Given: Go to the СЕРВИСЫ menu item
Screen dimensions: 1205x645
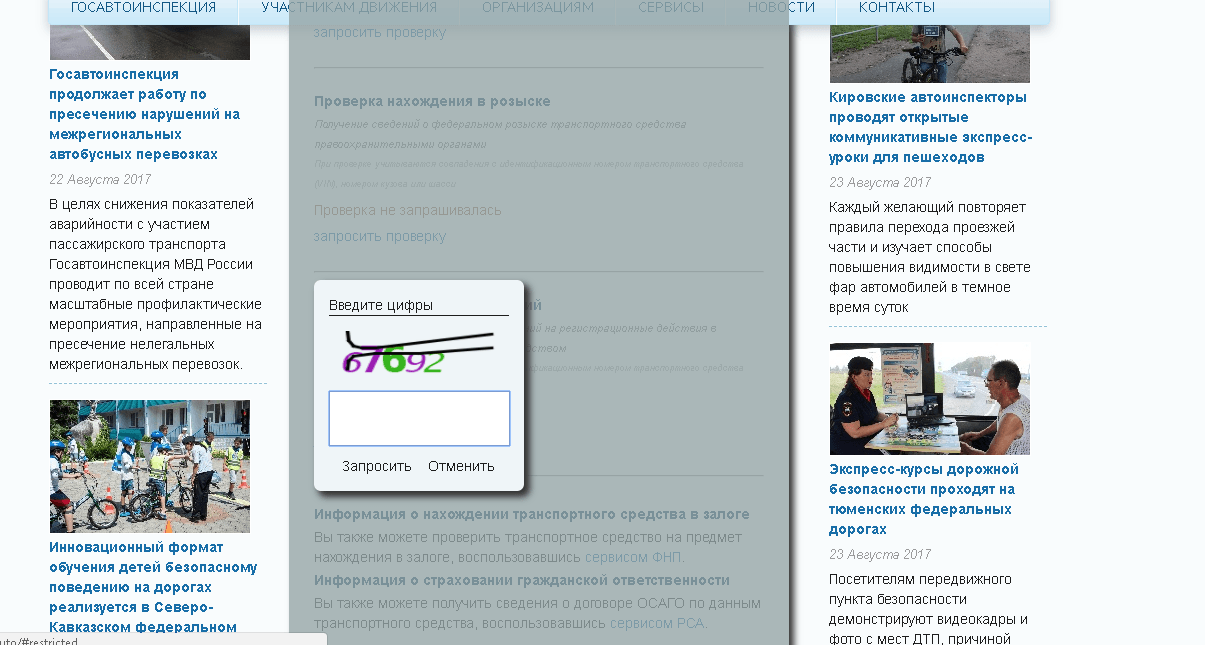Looking at the screenshot, I should point(670,8).
